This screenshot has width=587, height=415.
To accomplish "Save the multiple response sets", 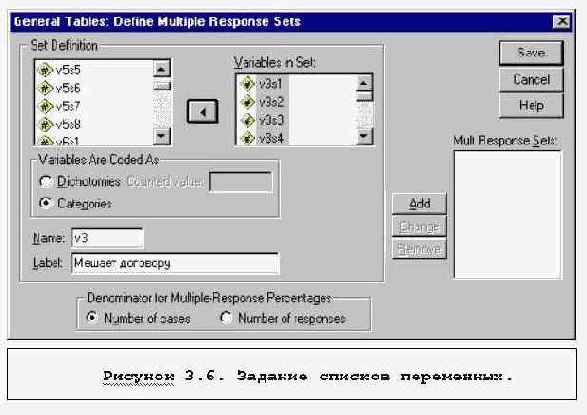I will 531,53.
